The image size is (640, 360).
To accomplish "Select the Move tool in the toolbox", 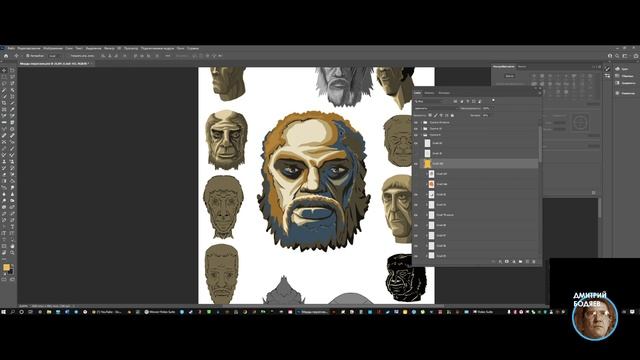I will [x=4, y=70].
